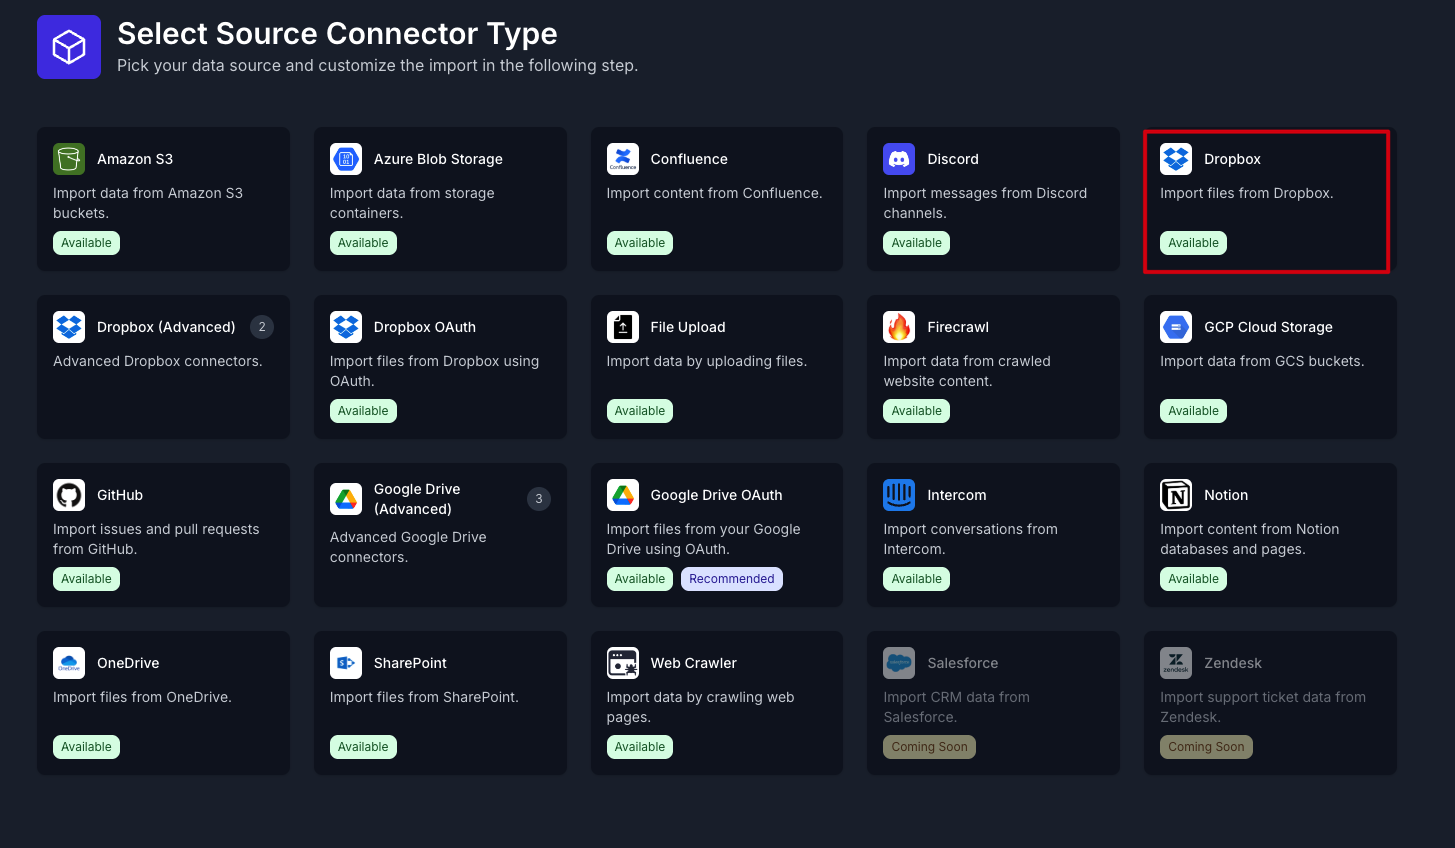This screenshot has height=848, width=1455.
Task: Click "Import files from Dropbox." description
Action: point(1247,193)
